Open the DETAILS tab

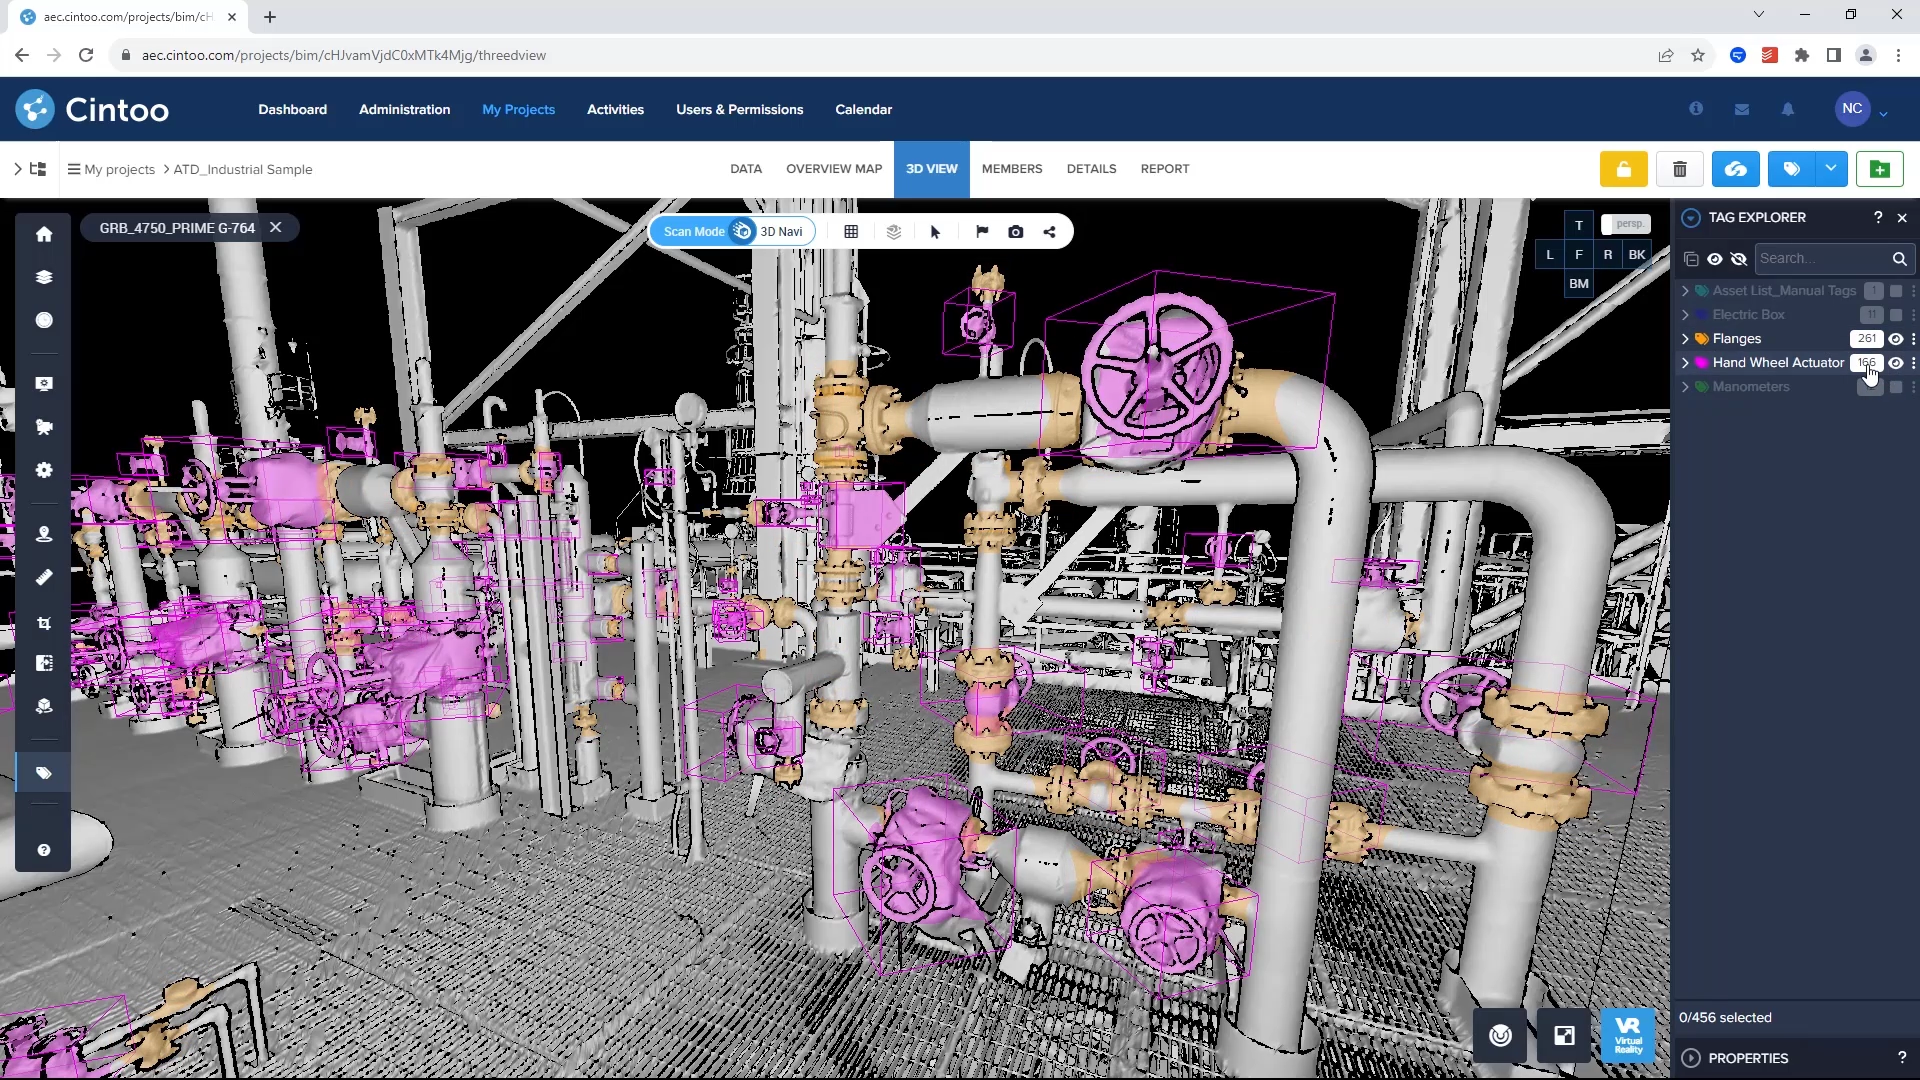pyautogui.click(x=1091, y=169)
